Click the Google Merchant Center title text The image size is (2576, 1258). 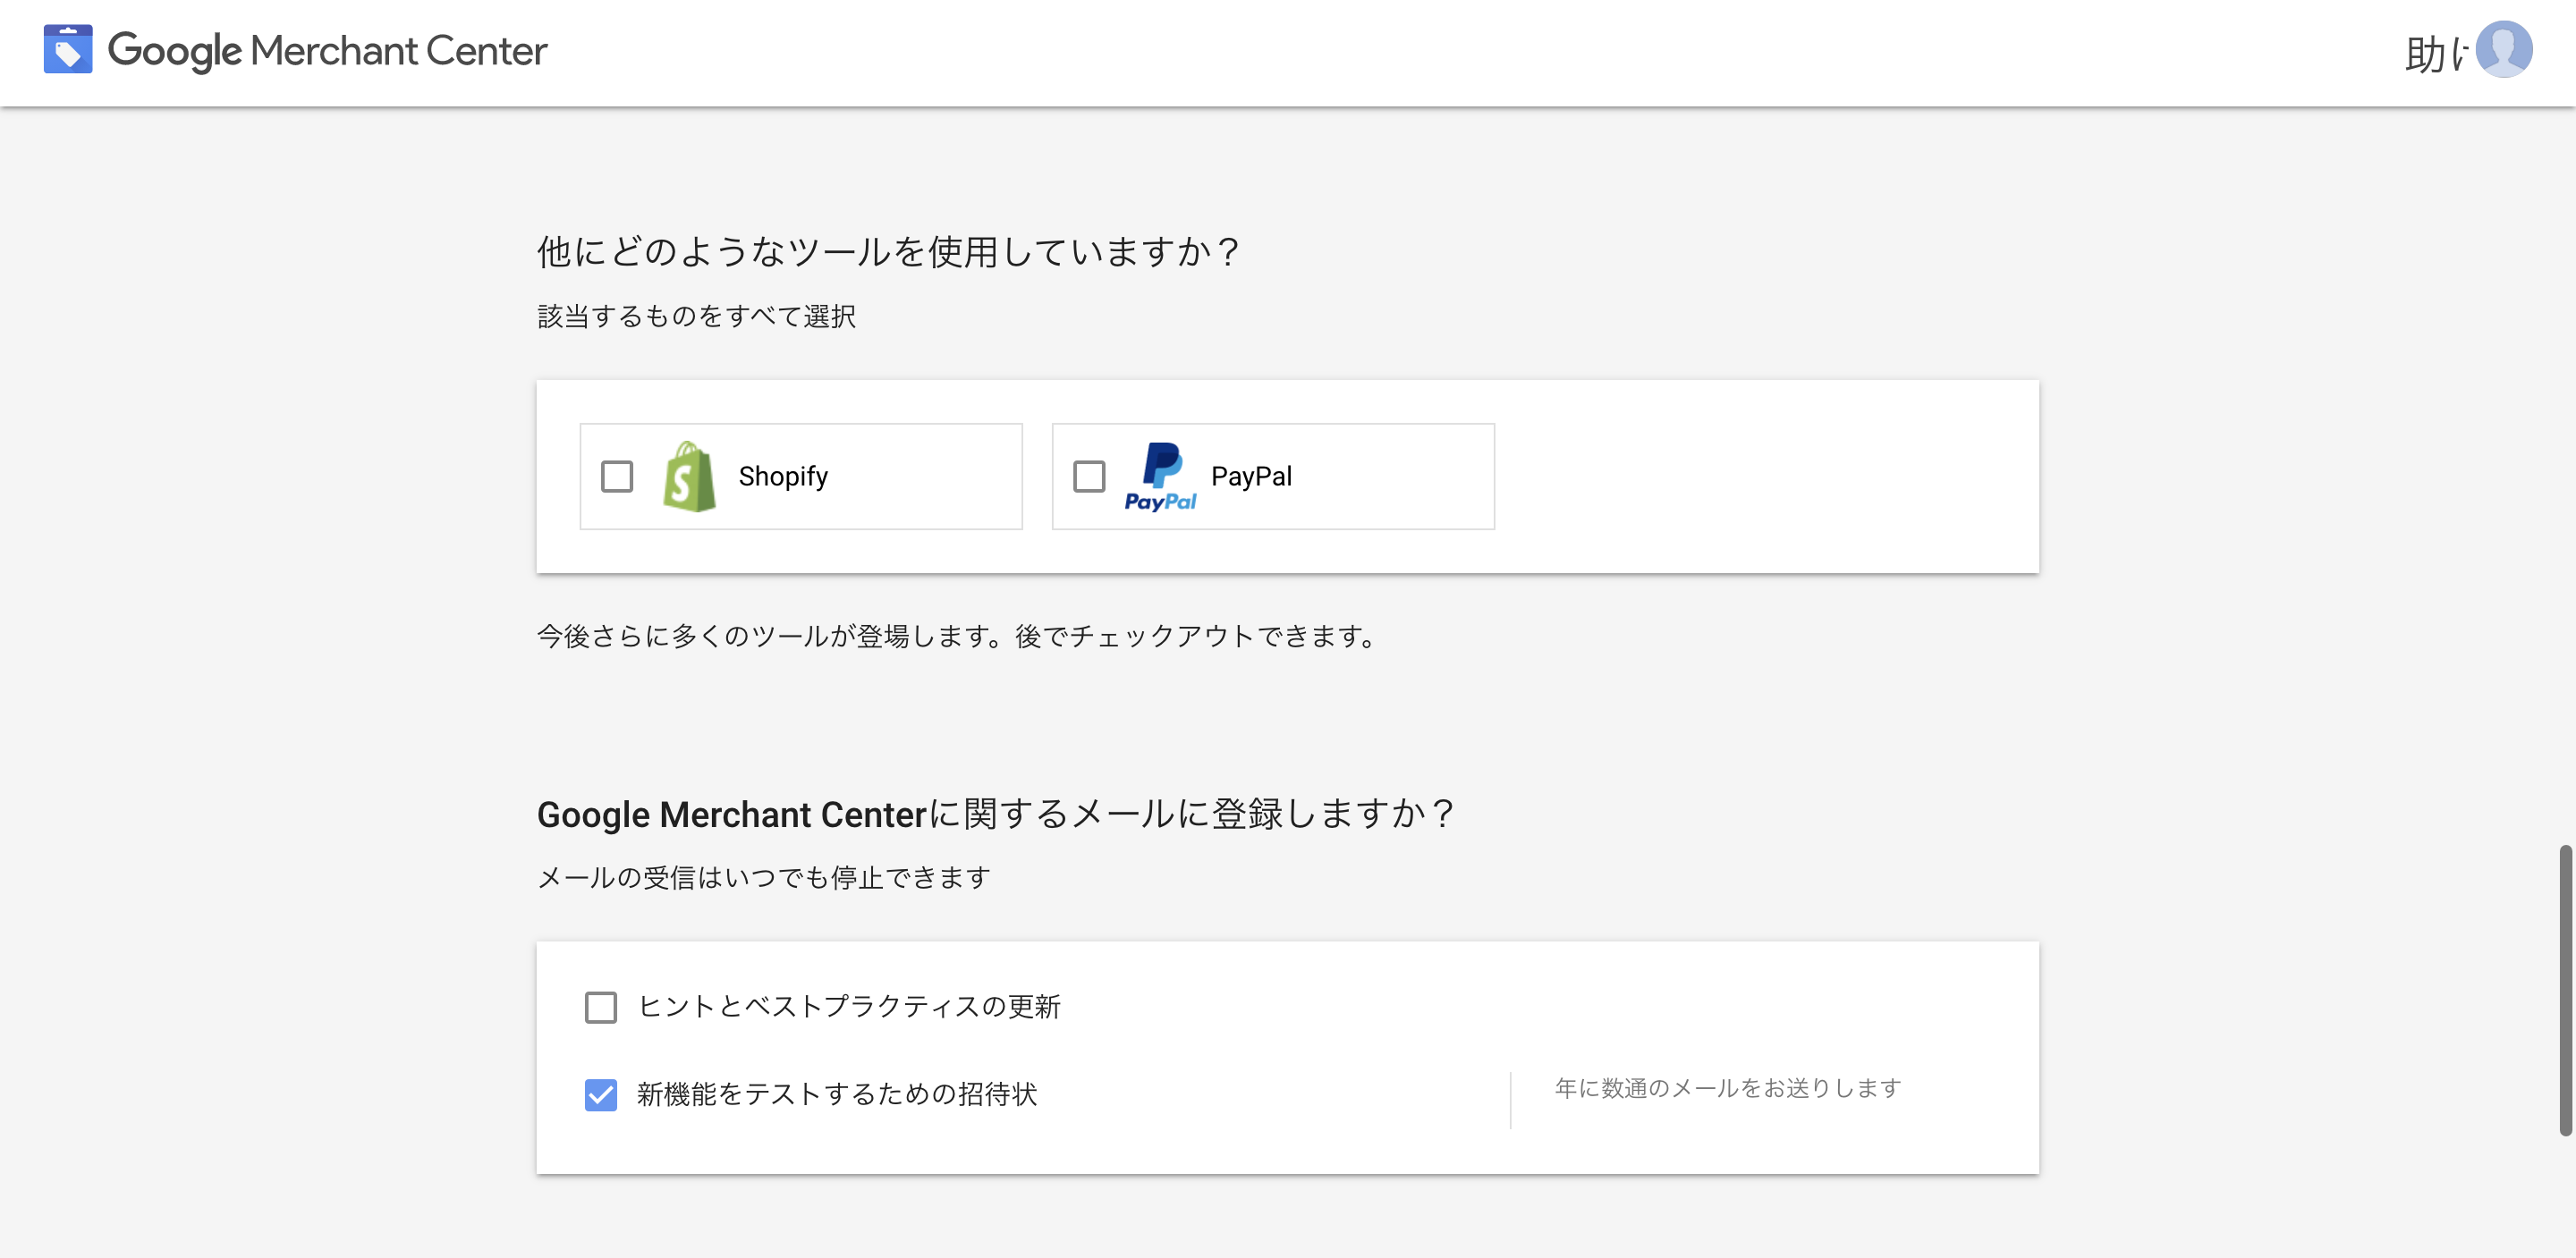pos(327,50)
